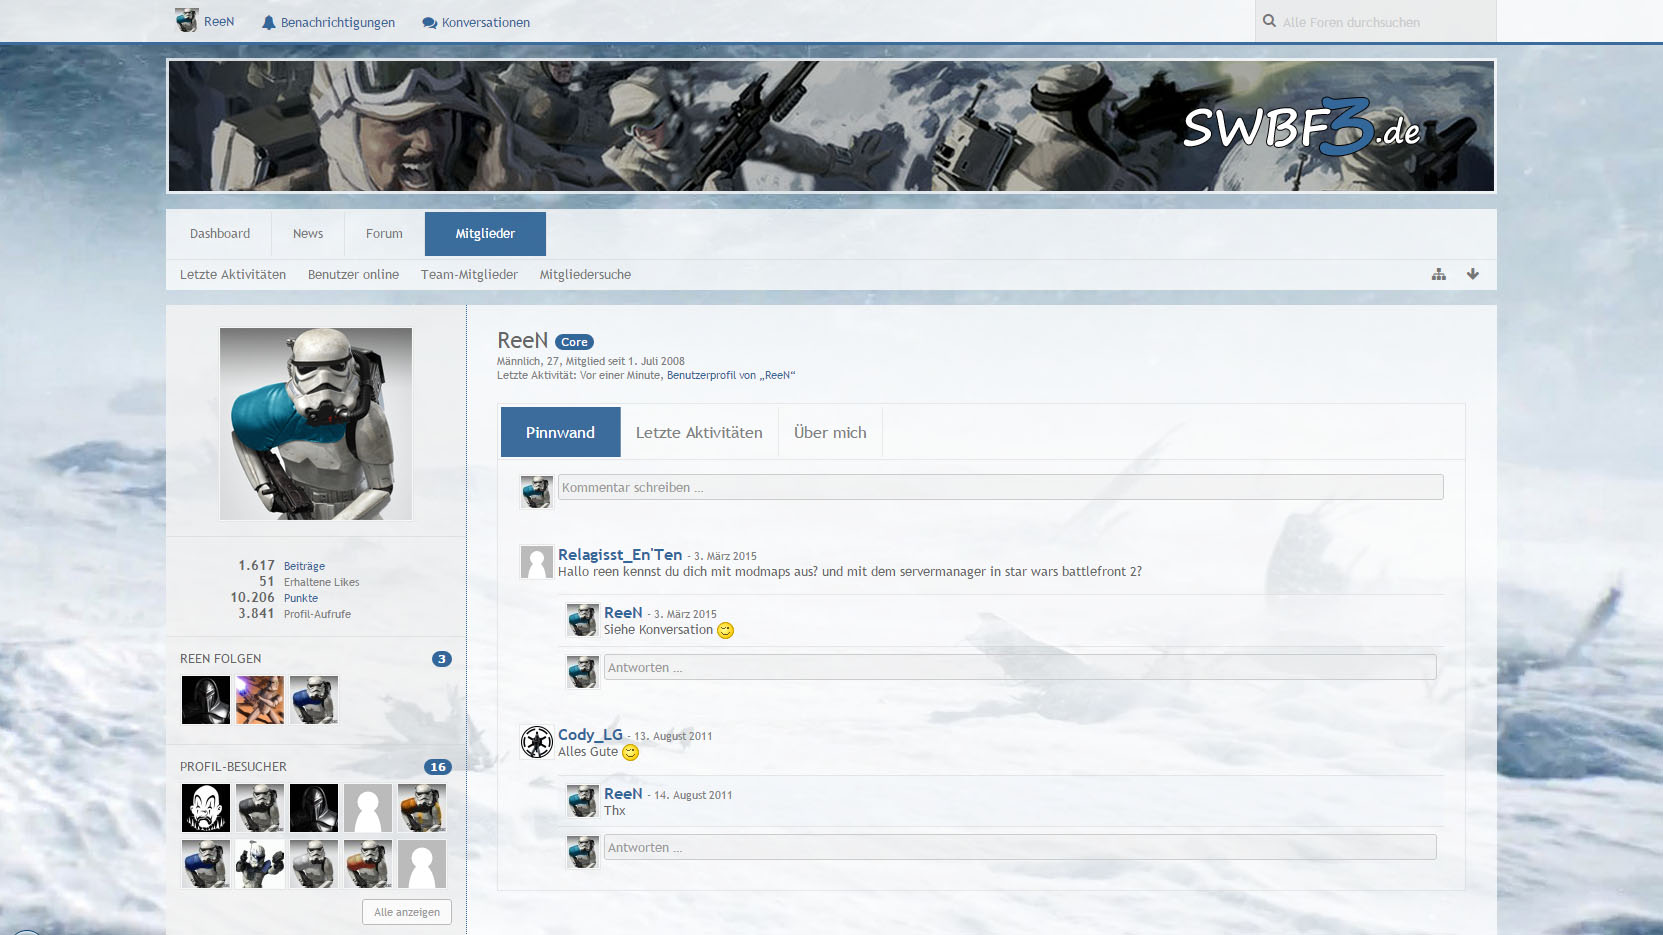Switch to Letzte Aktivitäten profile tab

(x=699, y=432)
